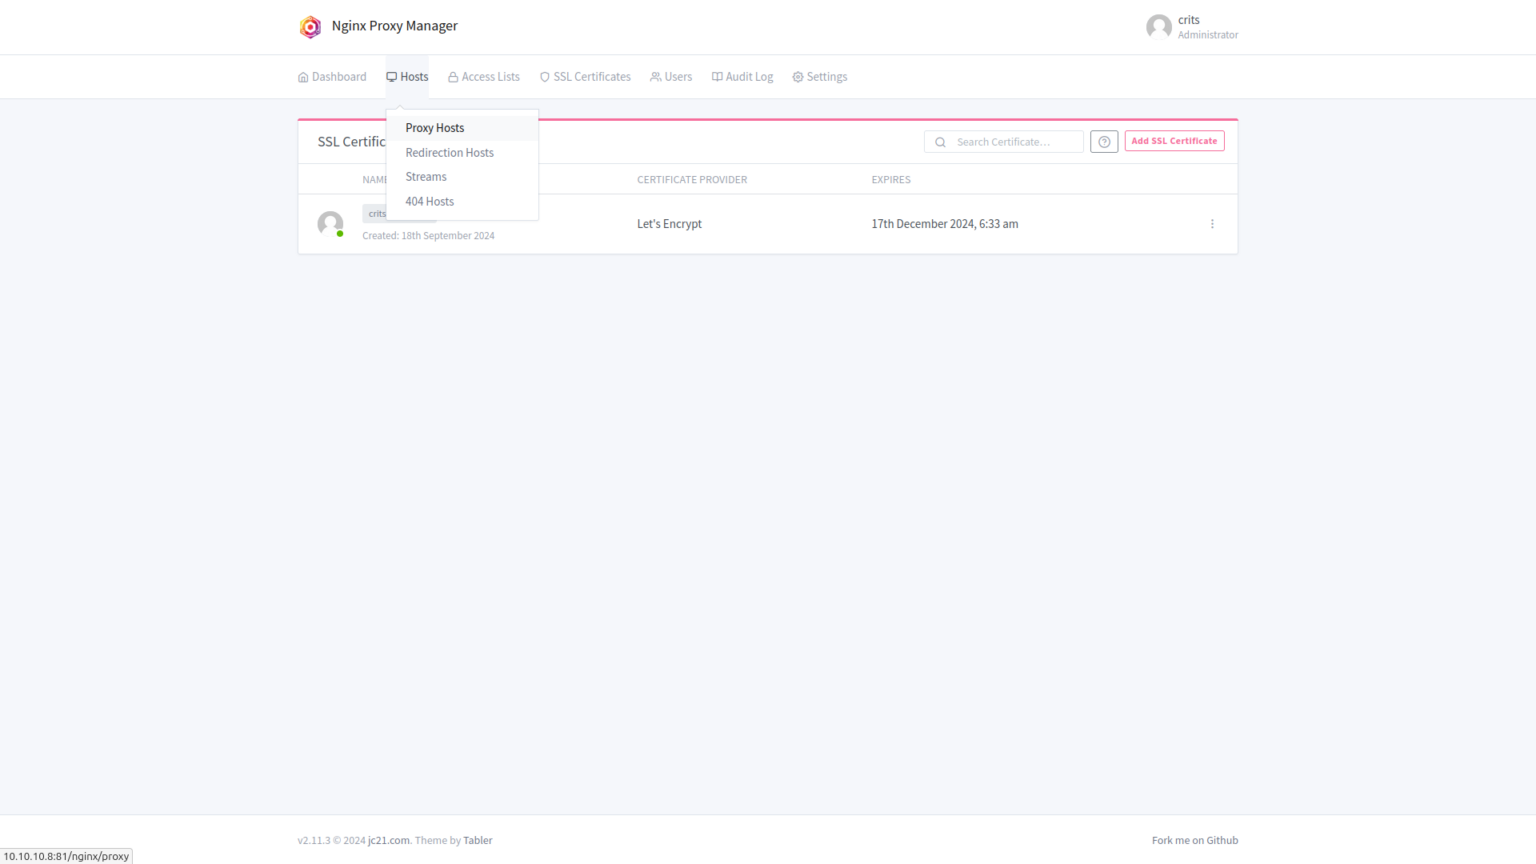The image size is (1536, 864).
Task: Click the SSL Certificates shield icon
Action: coord(544,76)
